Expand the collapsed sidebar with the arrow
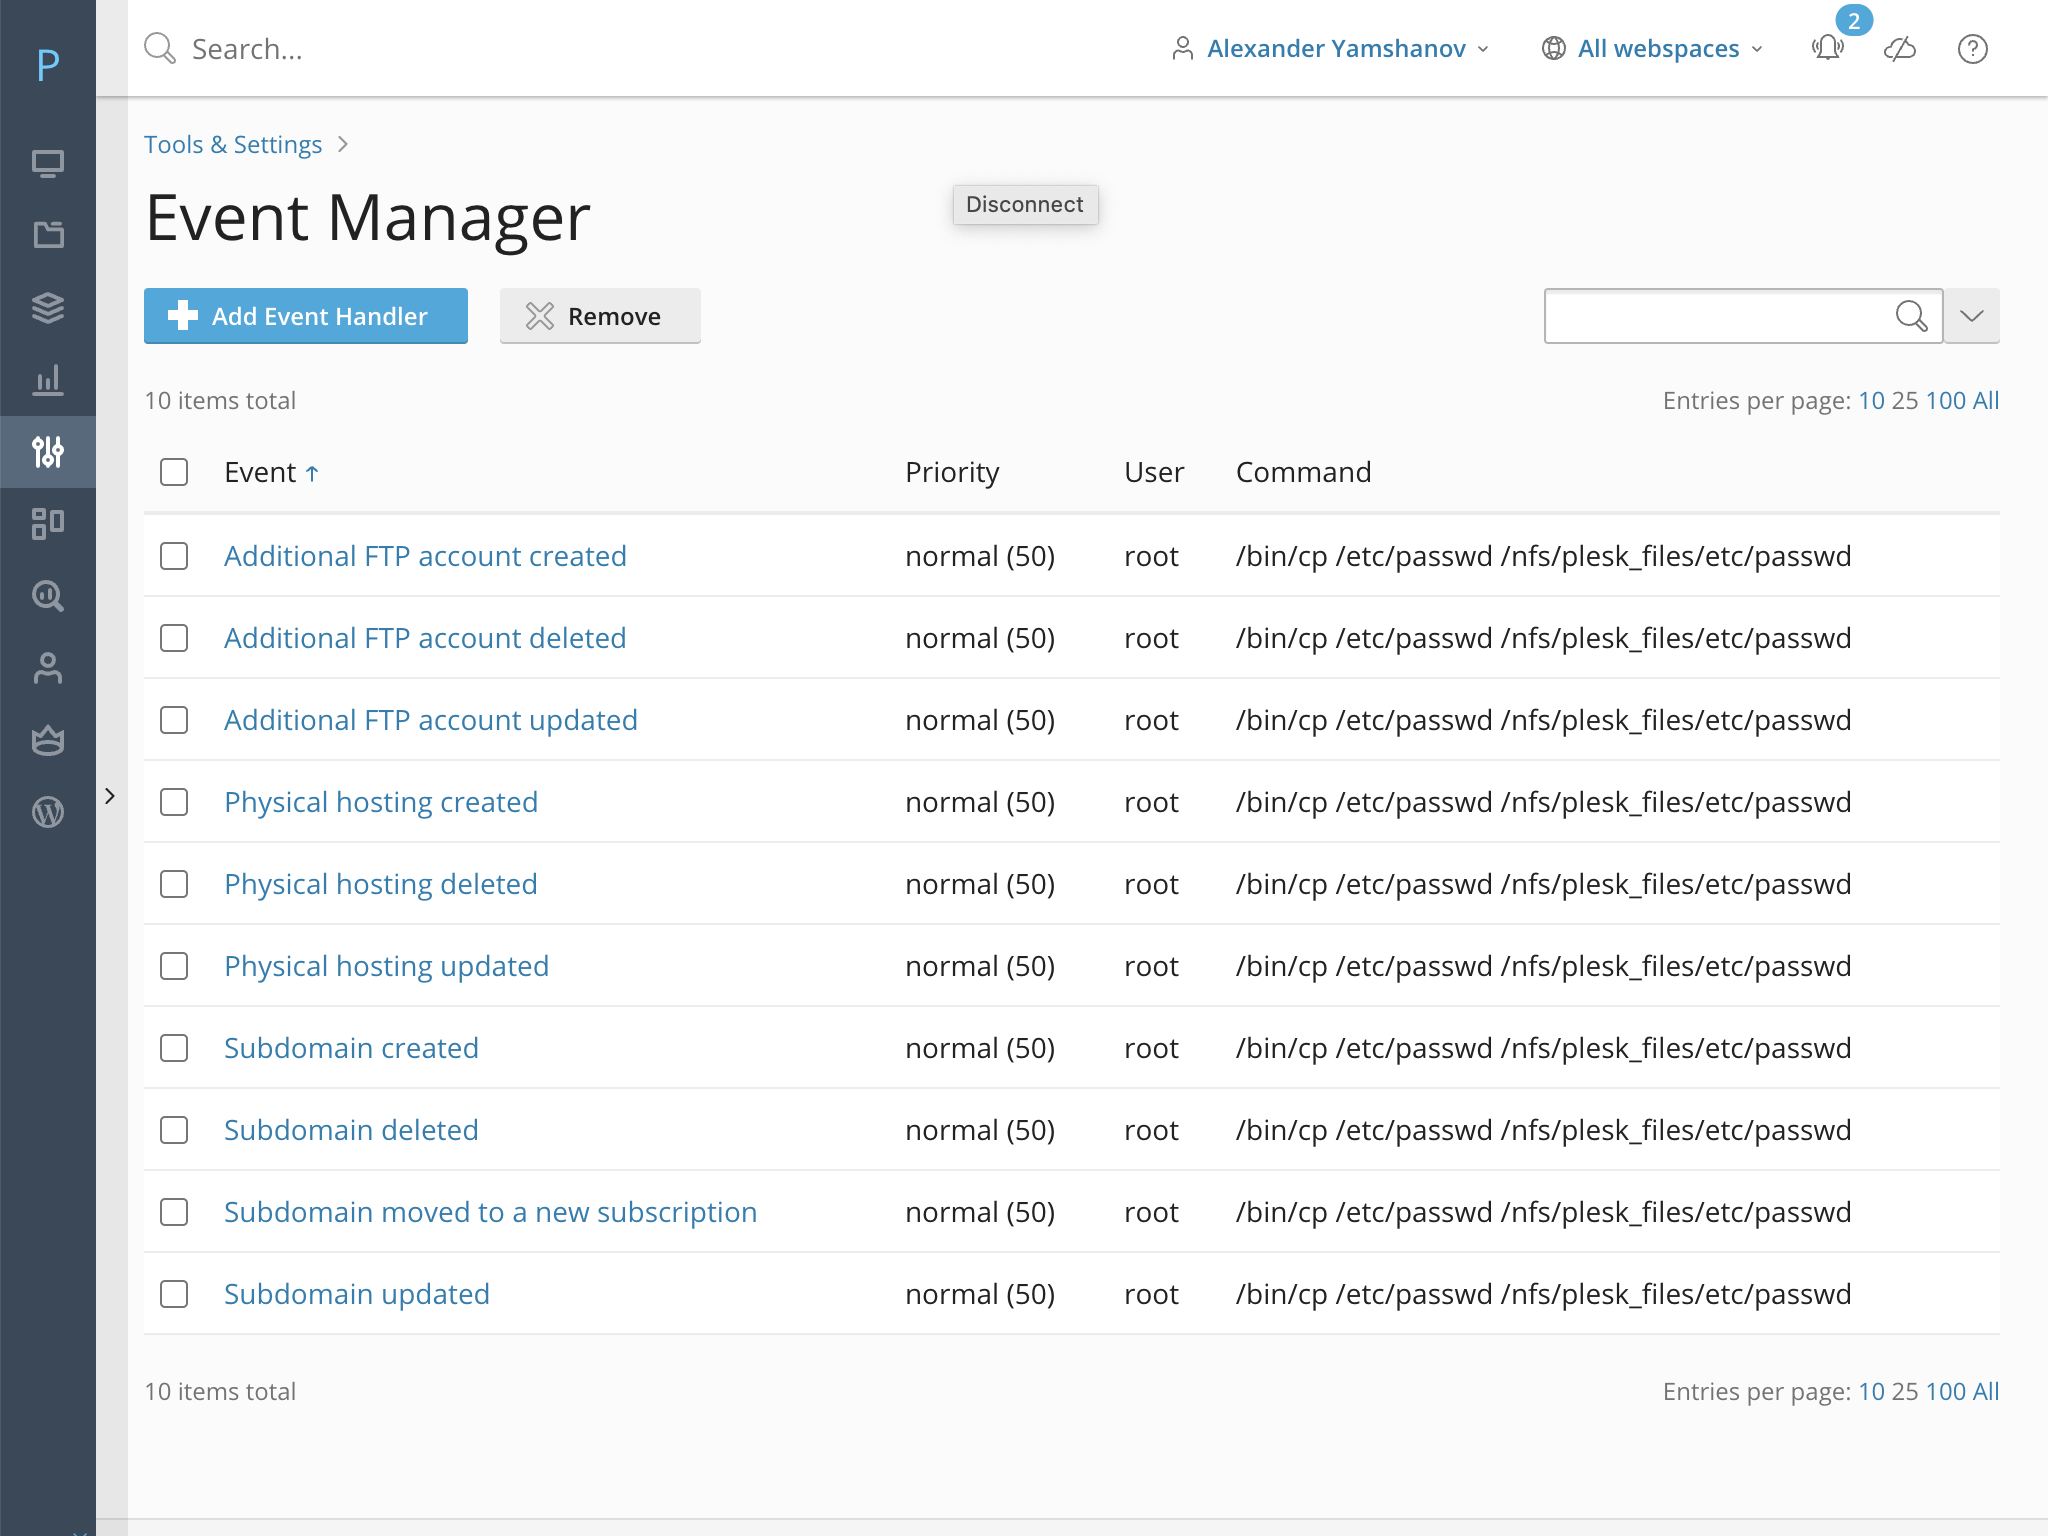This screenshot has width=2048, height=1536. click(x=110, y=796)
